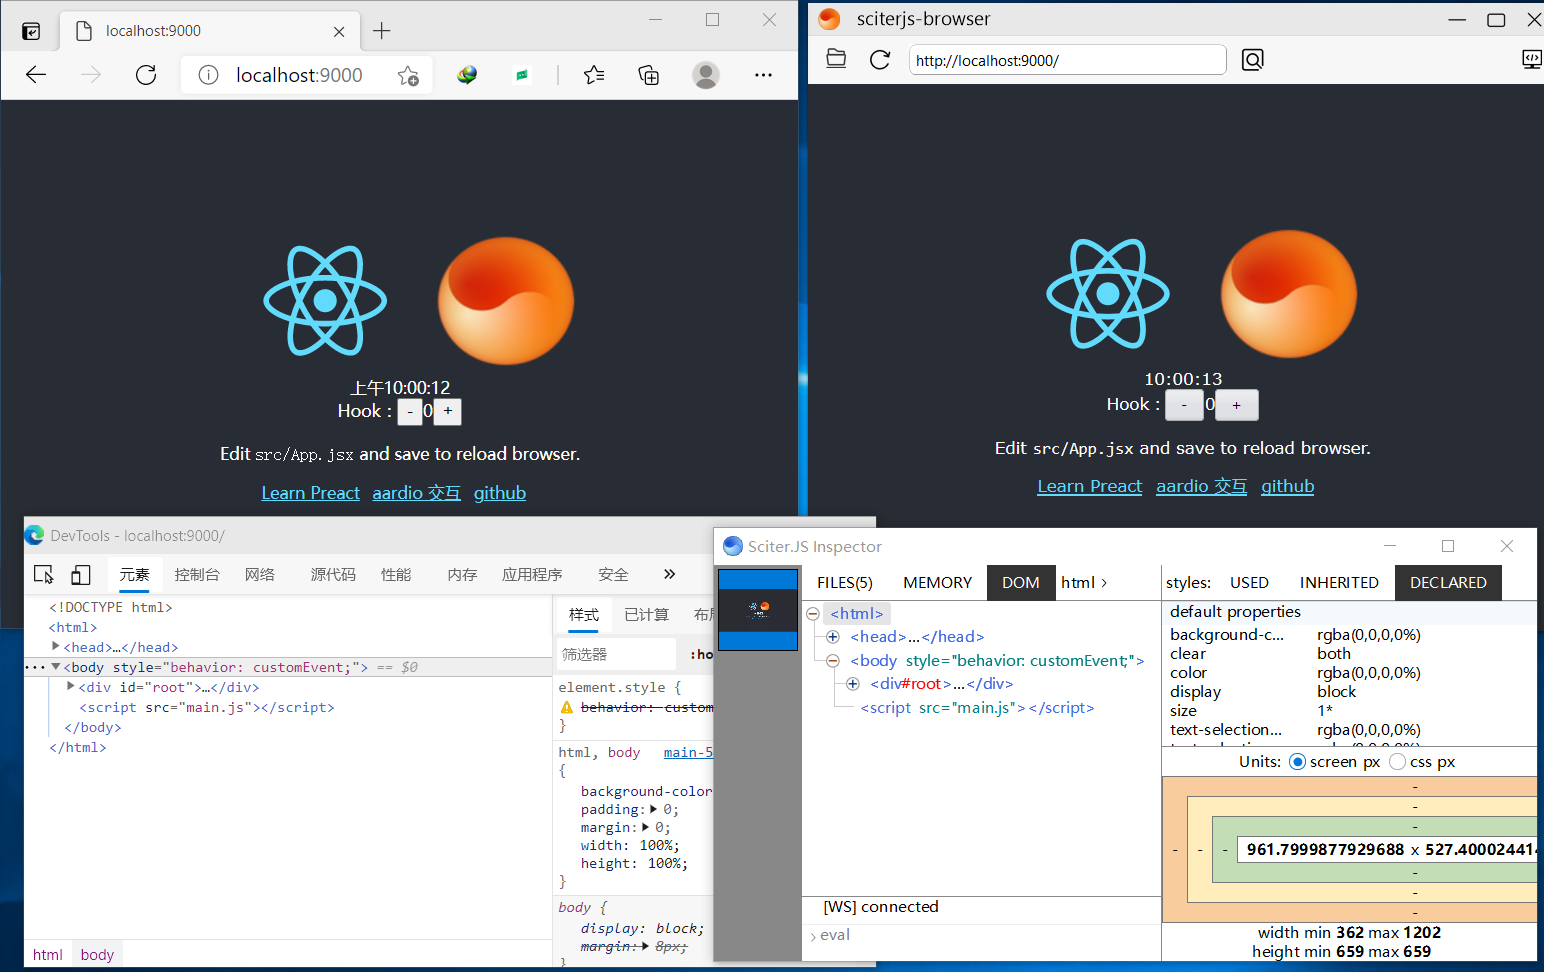This screenshot has width=1544, height=972.
Task: Click Learn Preact link in Edge
Action: pyautogui.click(x=310, y=493)
